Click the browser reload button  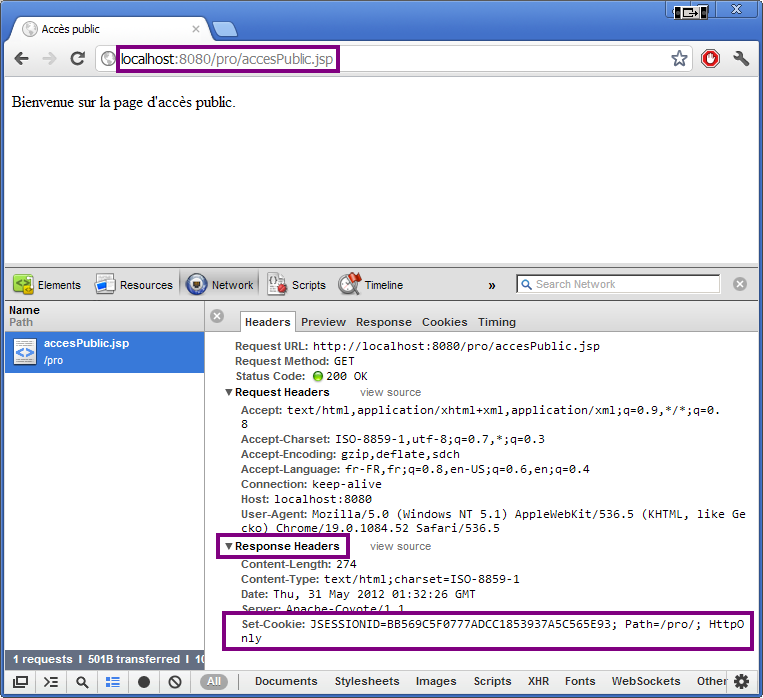pyautogui.click(x=77, y=59)
